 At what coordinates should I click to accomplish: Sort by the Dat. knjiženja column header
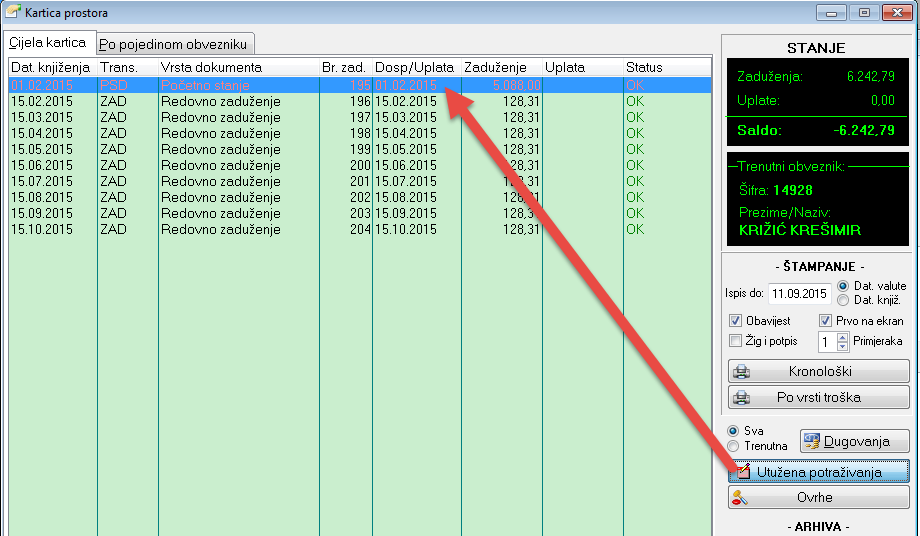(53, 67)
